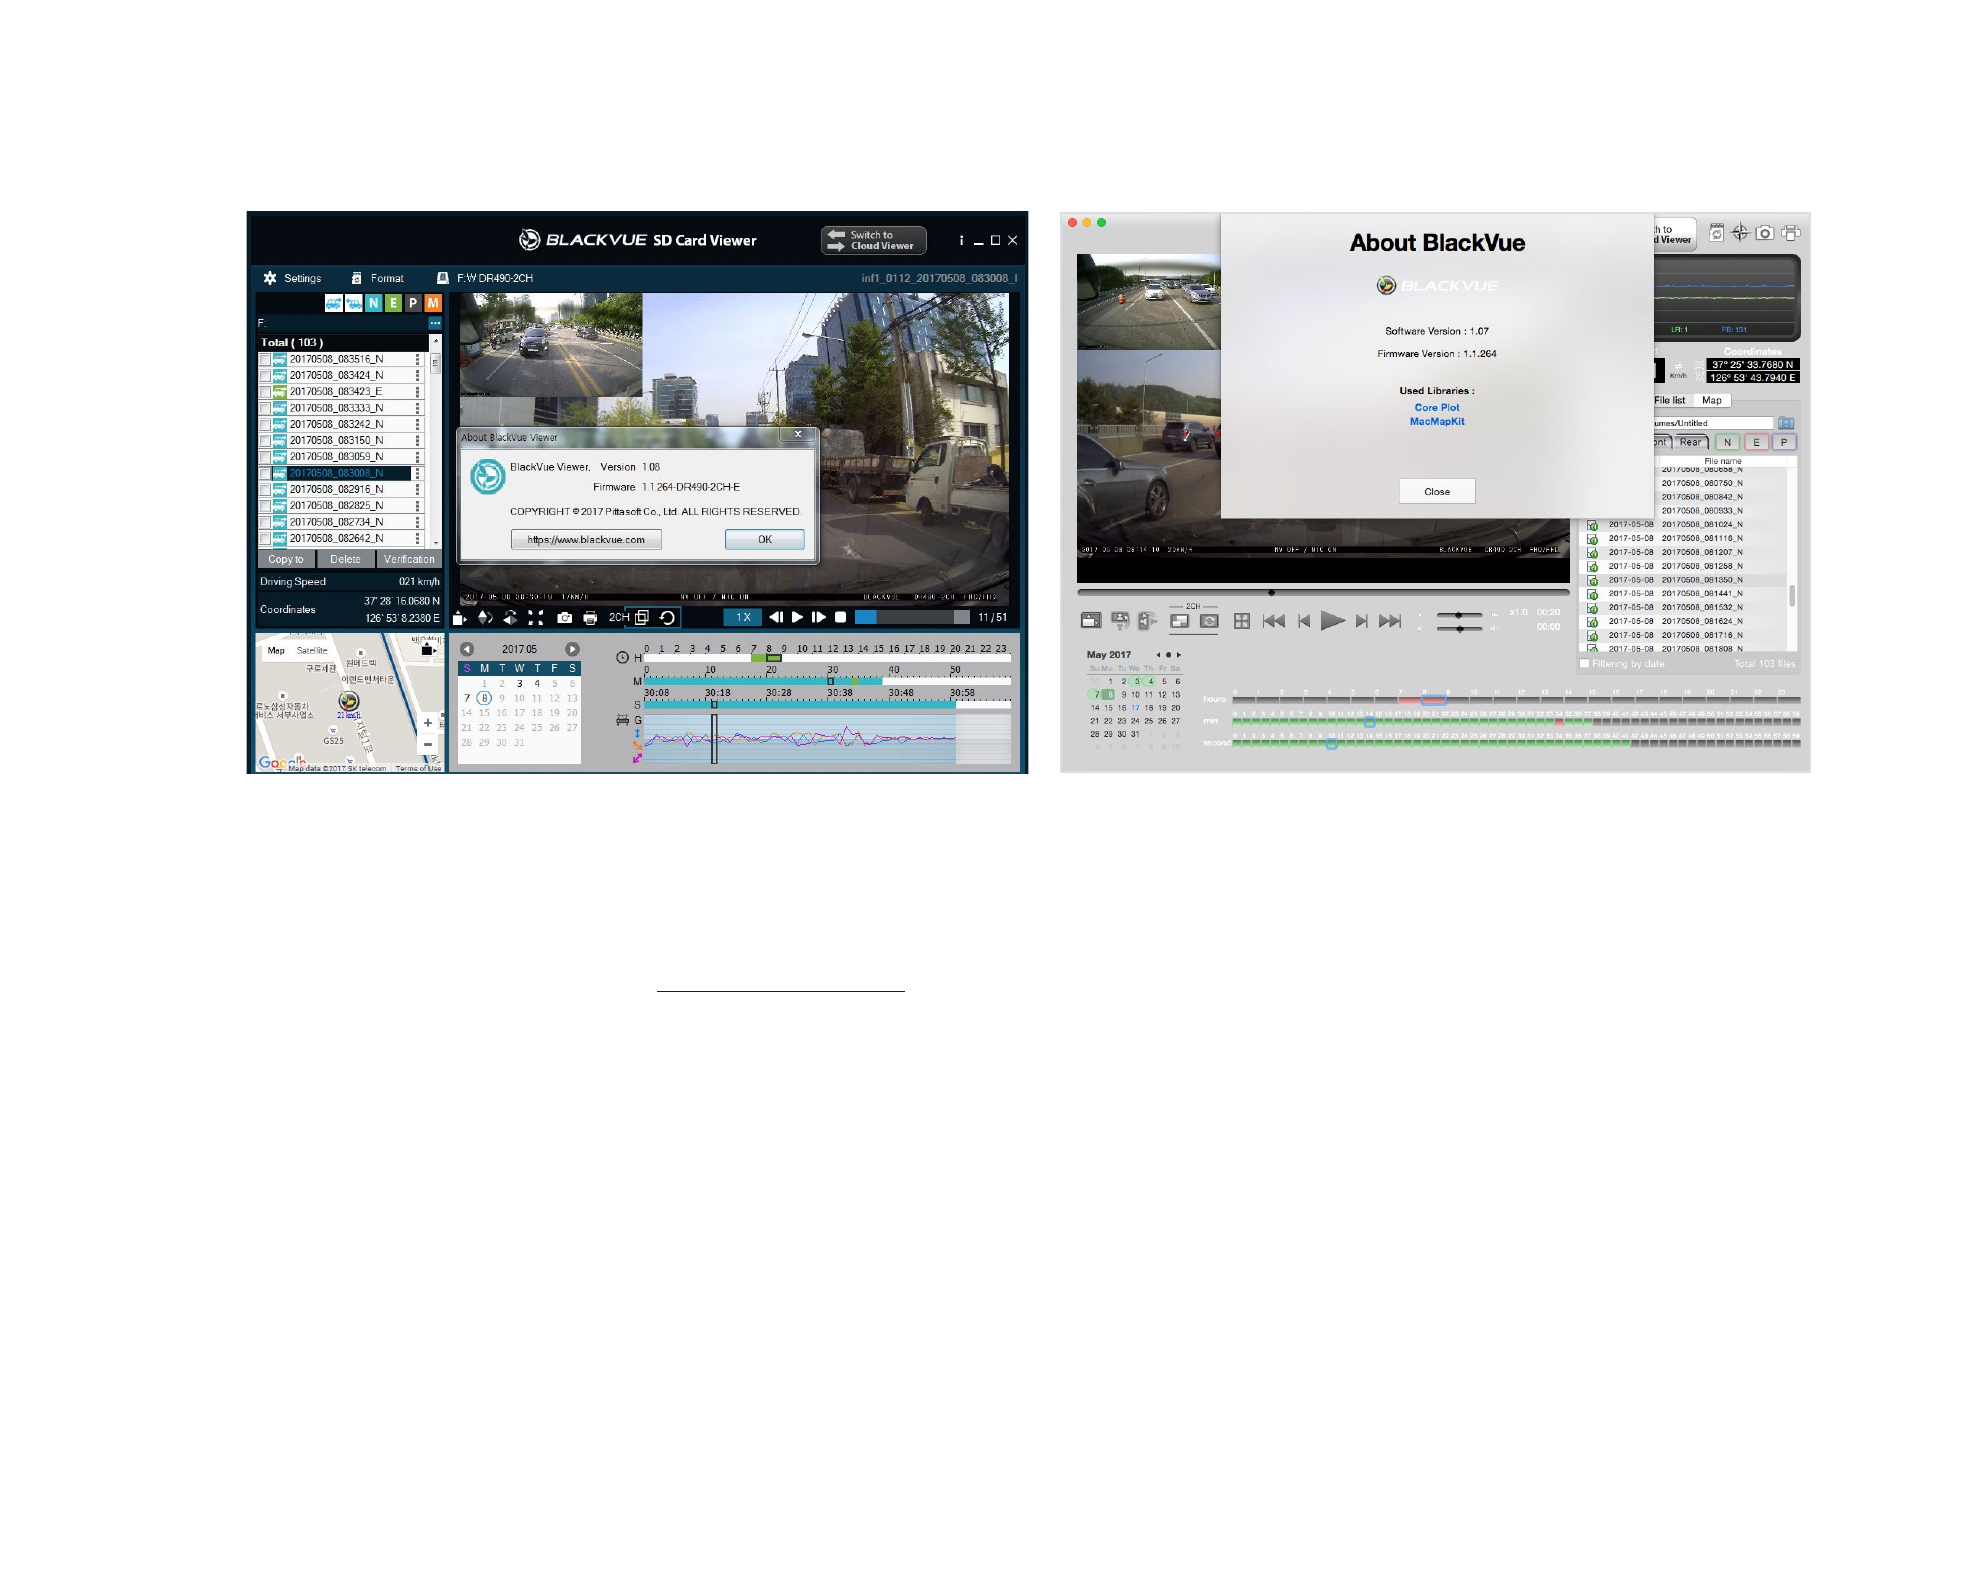This screenshot has height=1587, width=1984.
Task: Click Switch to Cloud Viewer button
Action: pyautogui.click(x=873, y=240)
